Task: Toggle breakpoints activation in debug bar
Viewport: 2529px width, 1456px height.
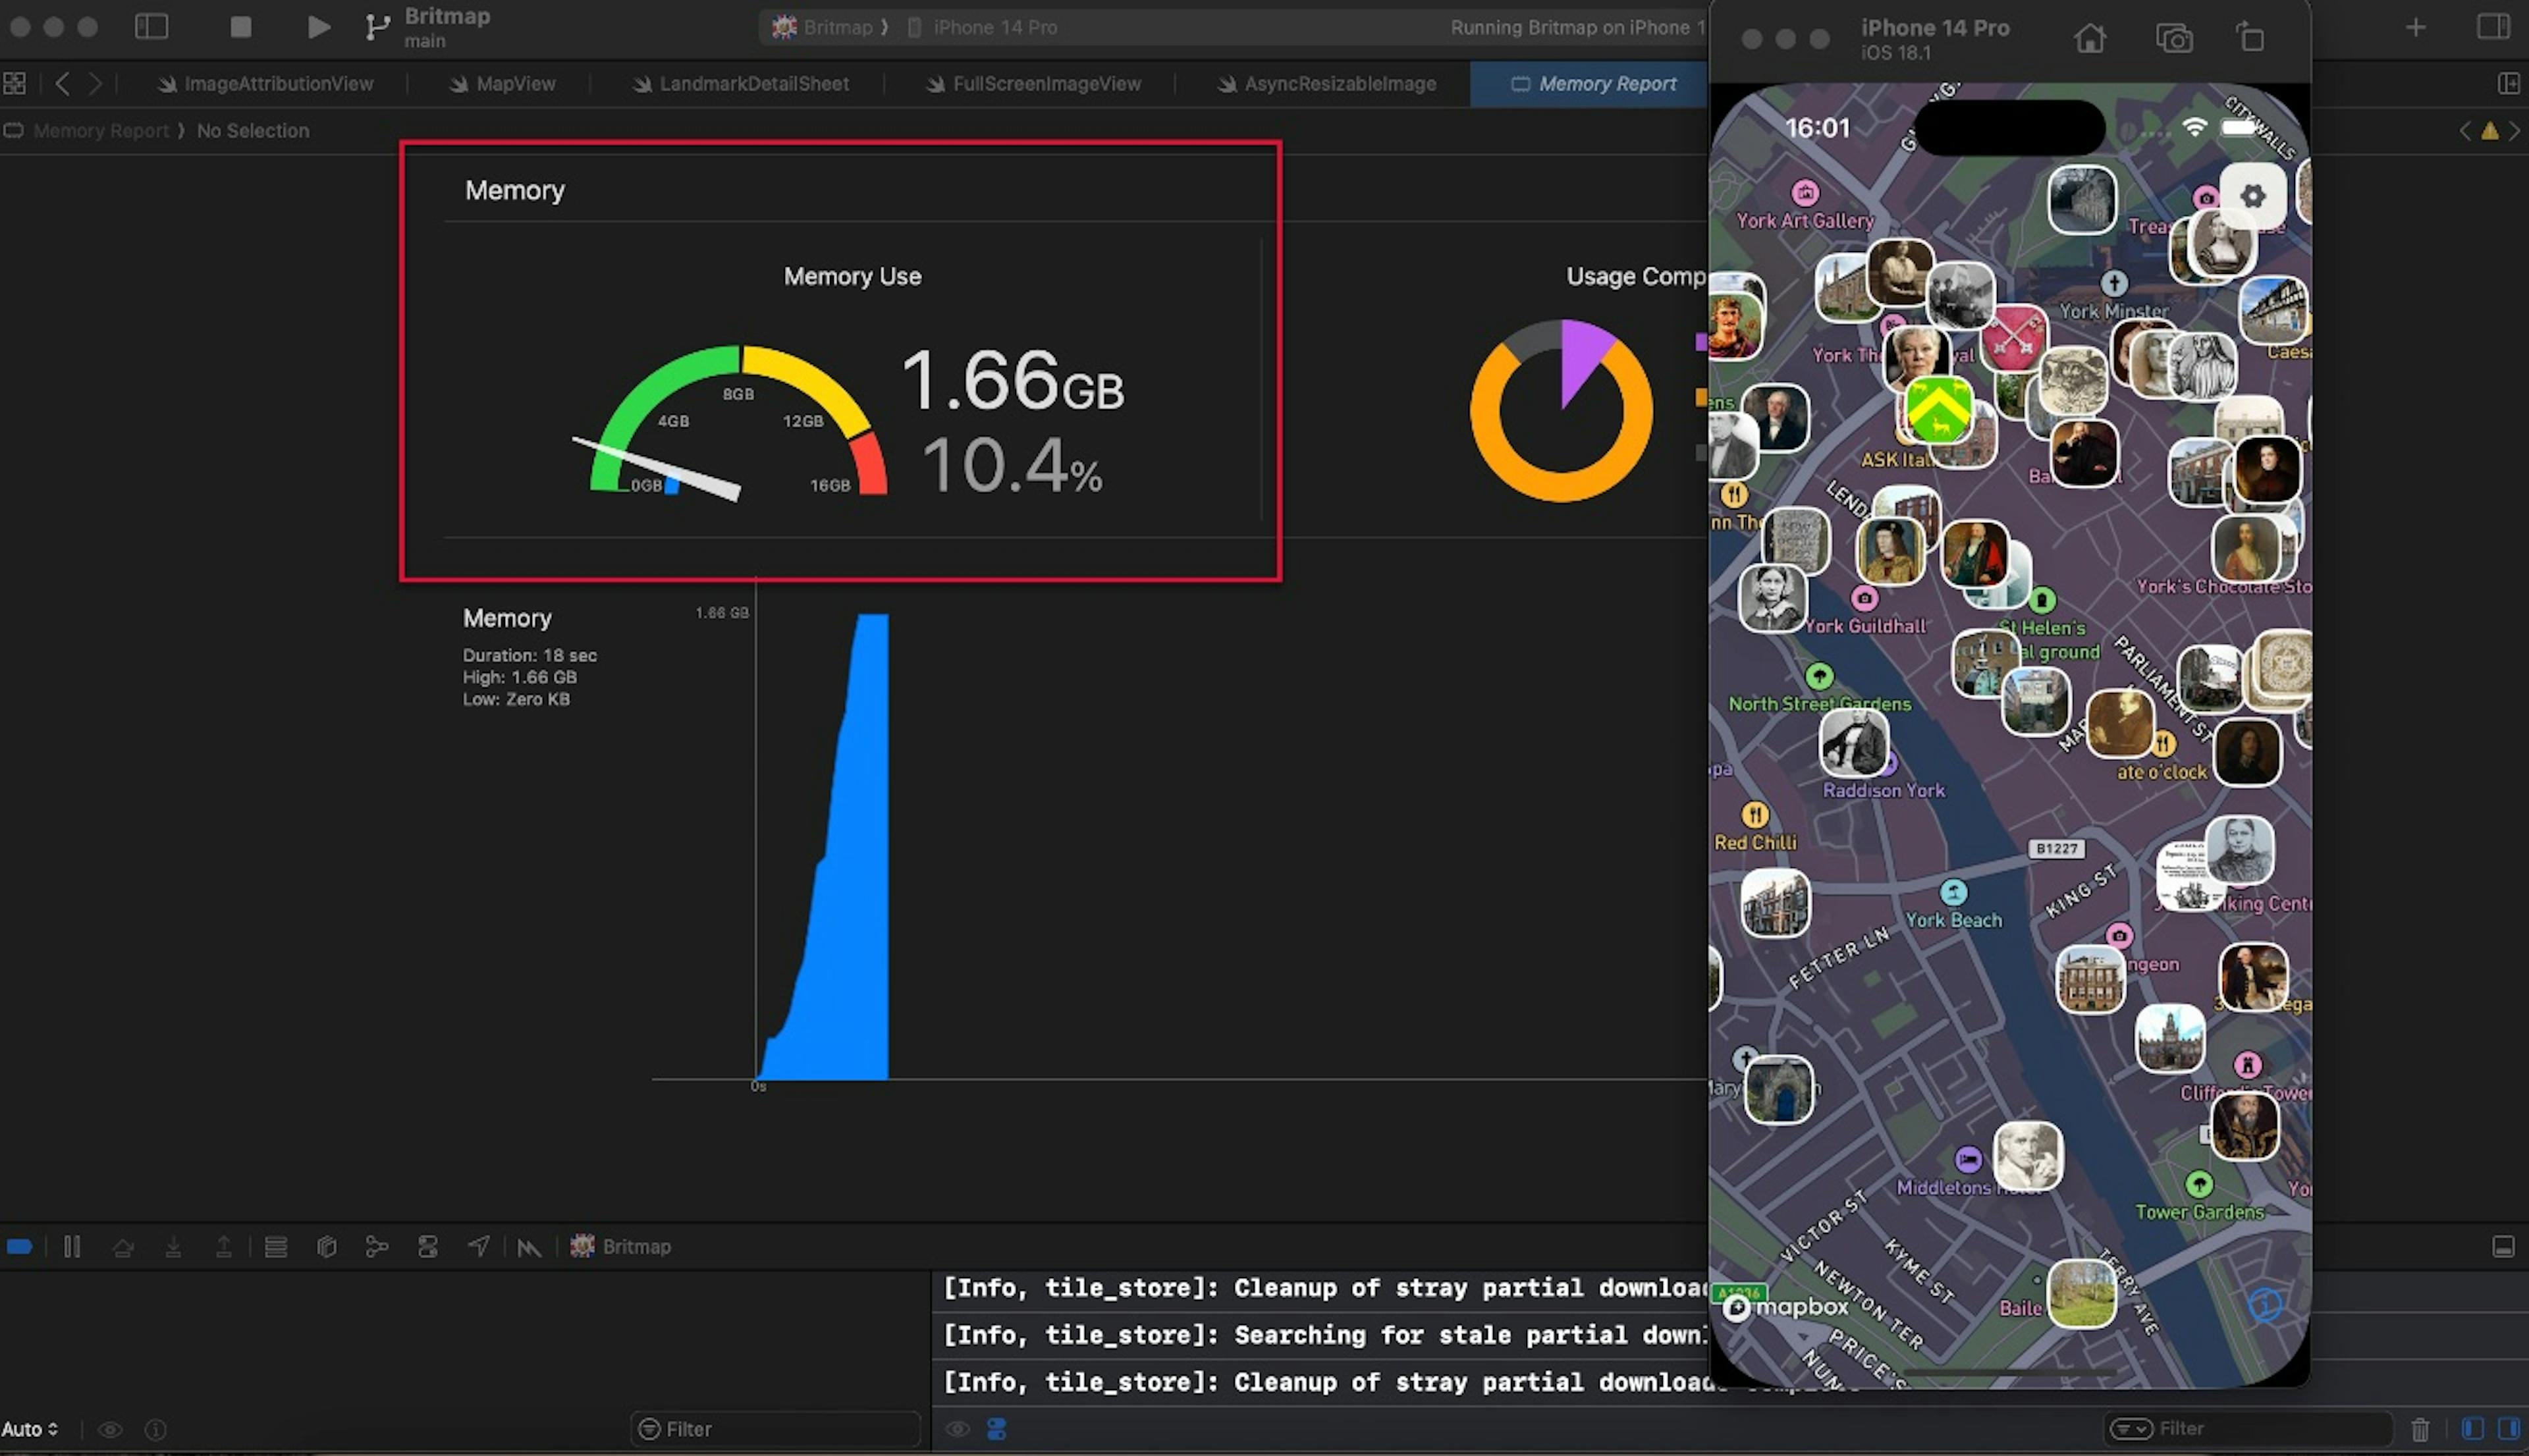Action: coord(20,1246)
